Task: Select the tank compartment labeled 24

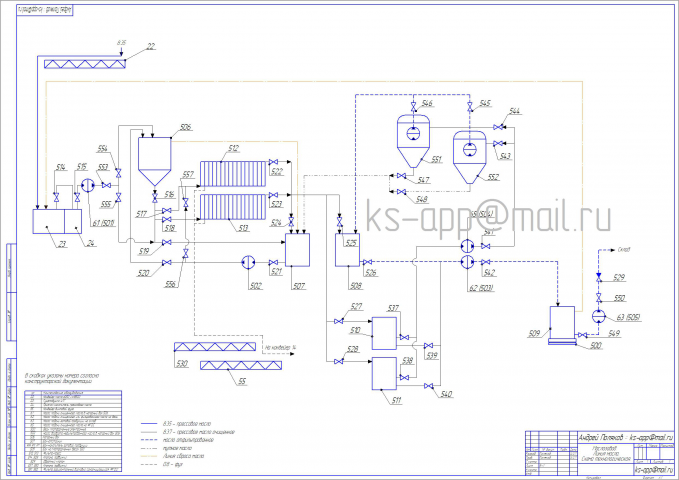Action: coord(73,221)
